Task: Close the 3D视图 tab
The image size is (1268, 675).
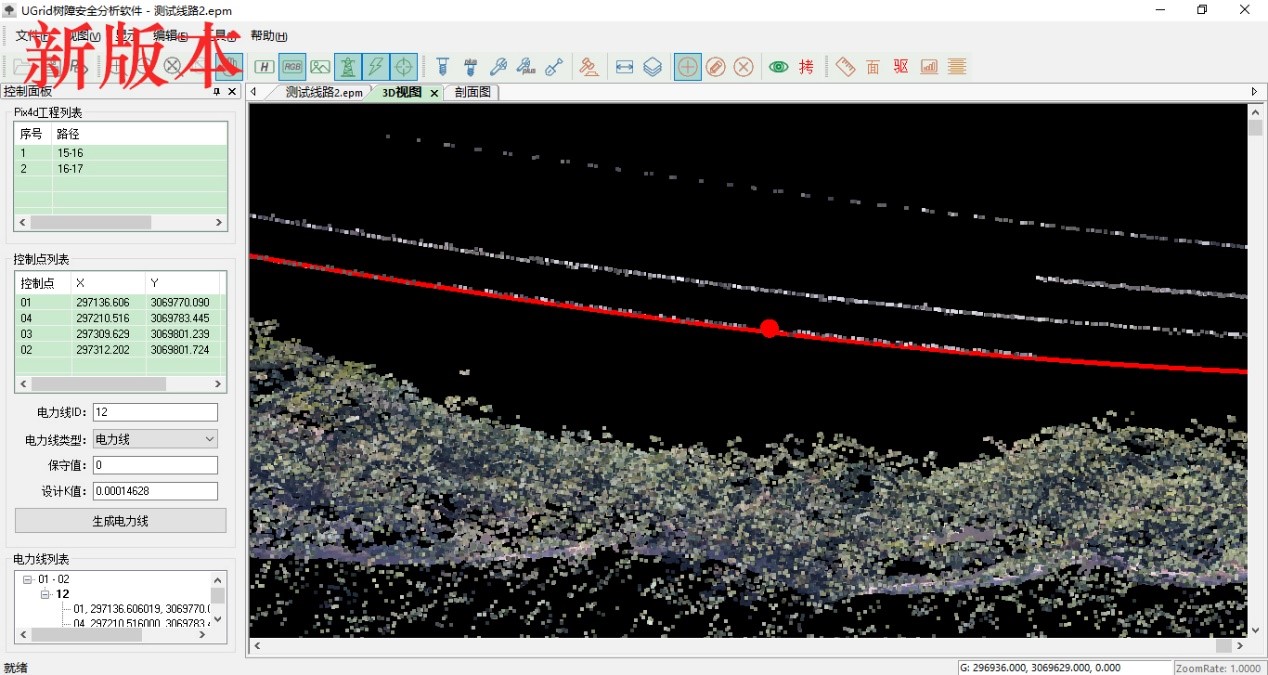Action: 434,93
